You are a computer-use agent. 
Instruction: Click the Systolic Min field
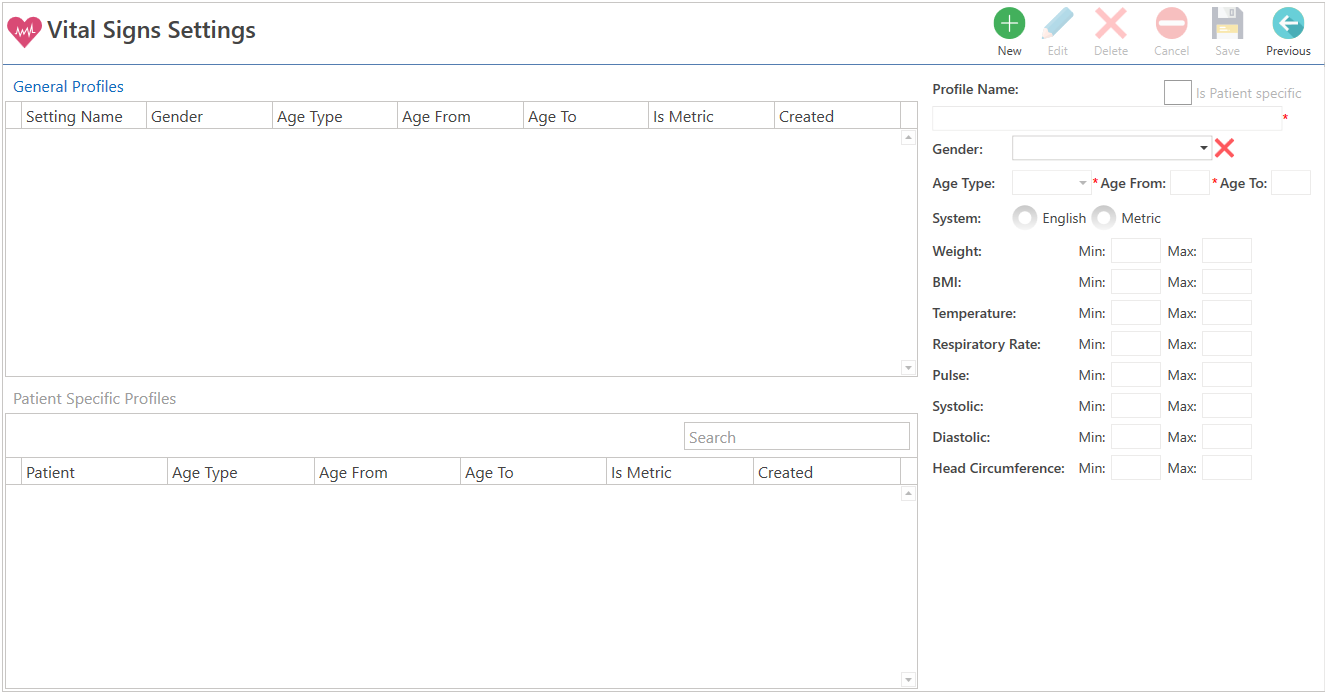coord(1136,406)
